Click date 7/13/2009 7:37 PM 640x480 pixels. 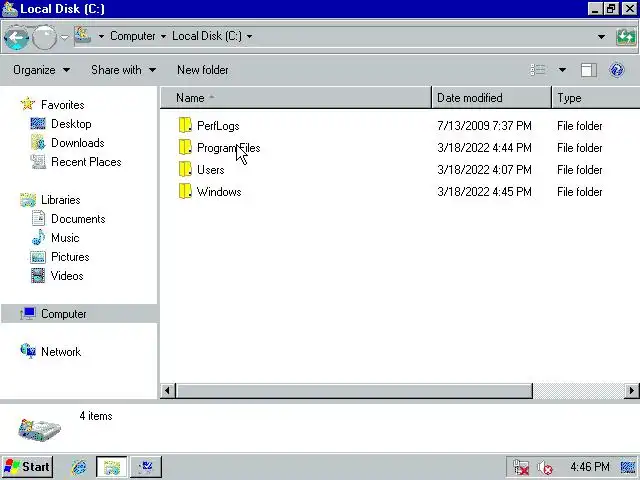pyautogui.click(x=484, y=126)
